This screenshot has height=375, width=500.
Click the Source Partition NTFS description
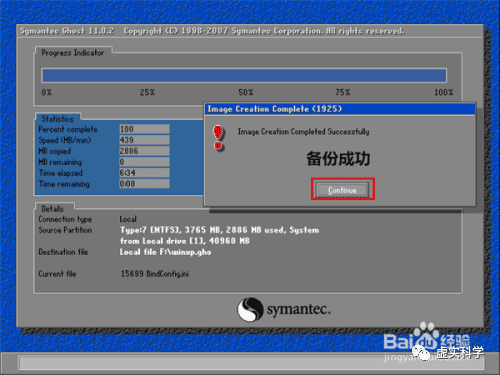pos(219,235)
